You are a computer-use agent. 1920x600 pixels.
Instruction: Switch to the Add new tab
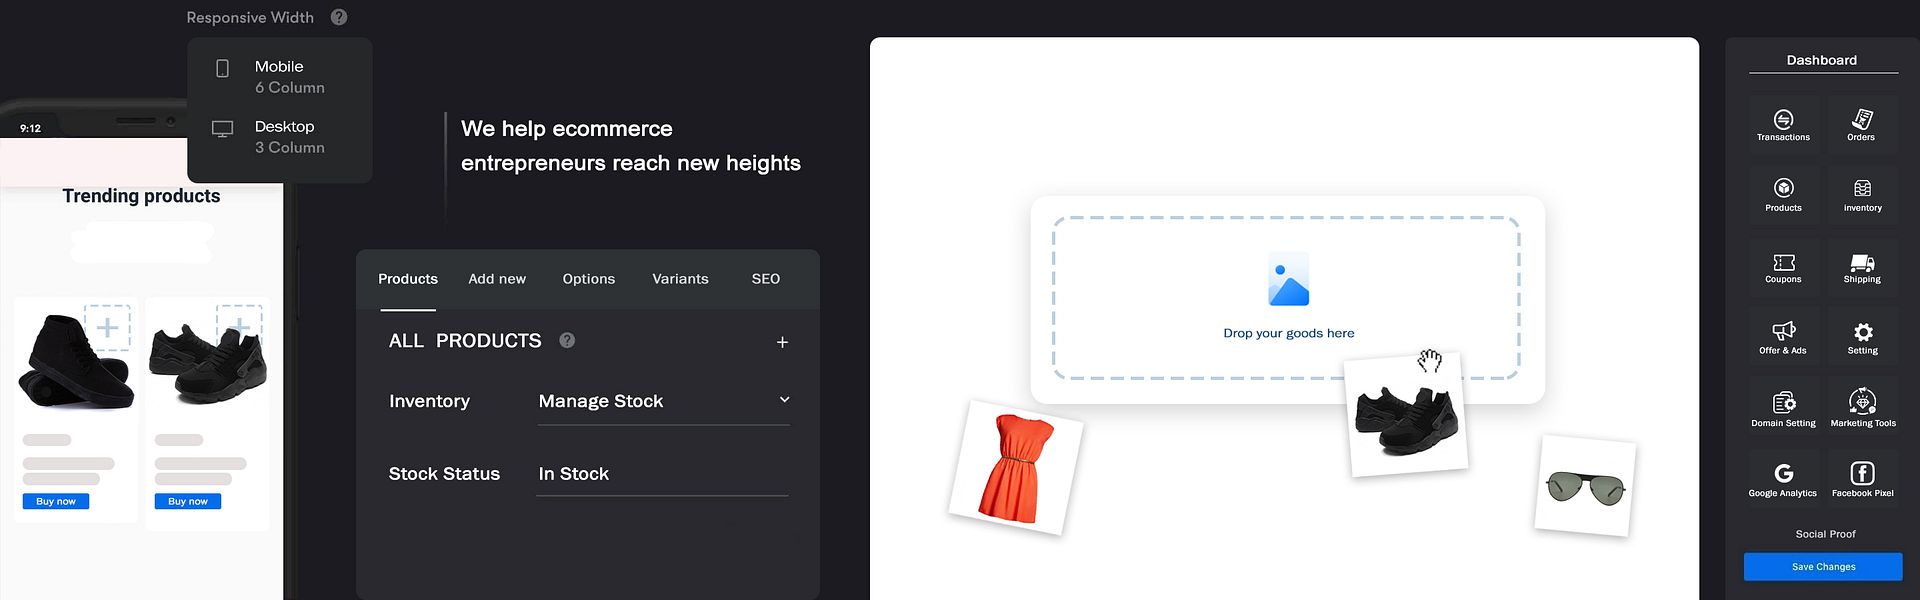[x=497, y=279]
